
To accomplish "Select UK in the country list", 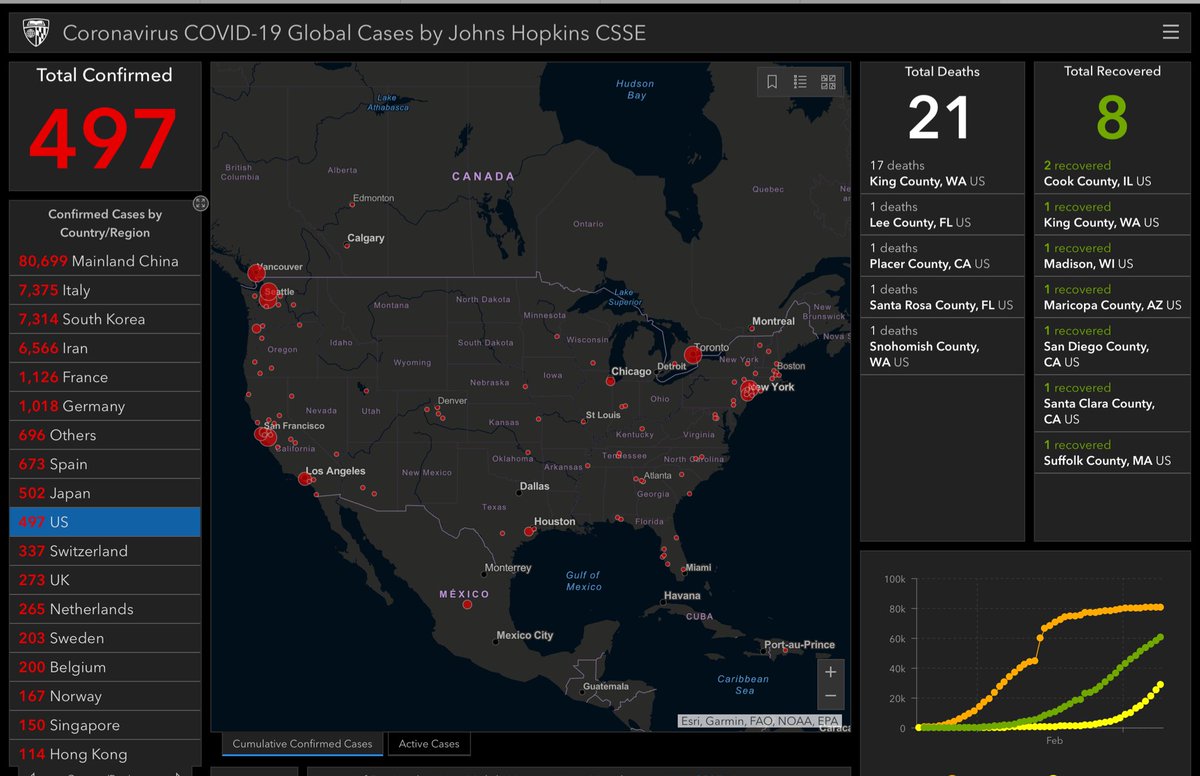I will tap(105, 580).
